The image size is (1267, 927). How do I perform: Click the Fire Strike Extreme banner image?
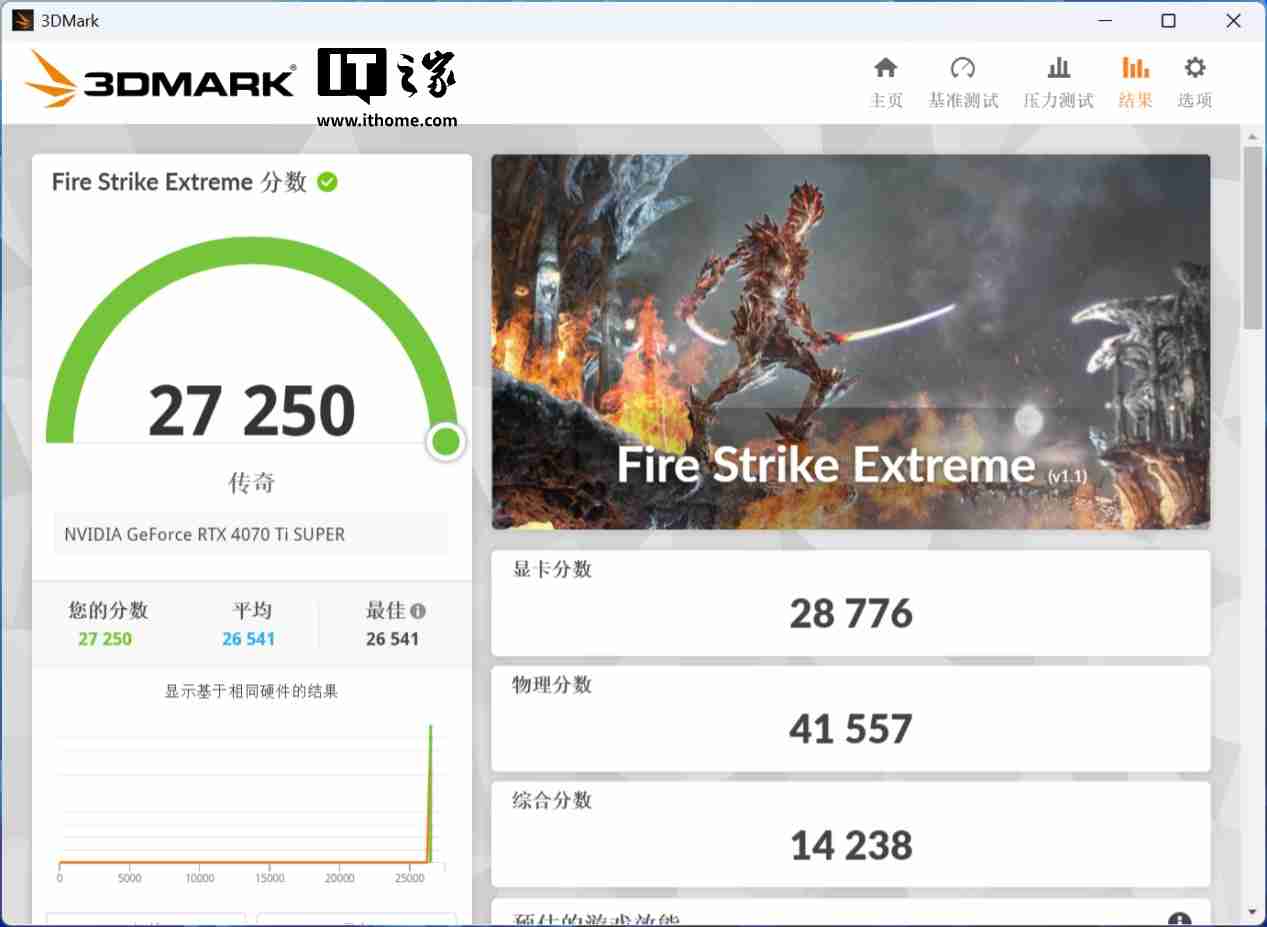pyautogui.click(x=850, y=340)
